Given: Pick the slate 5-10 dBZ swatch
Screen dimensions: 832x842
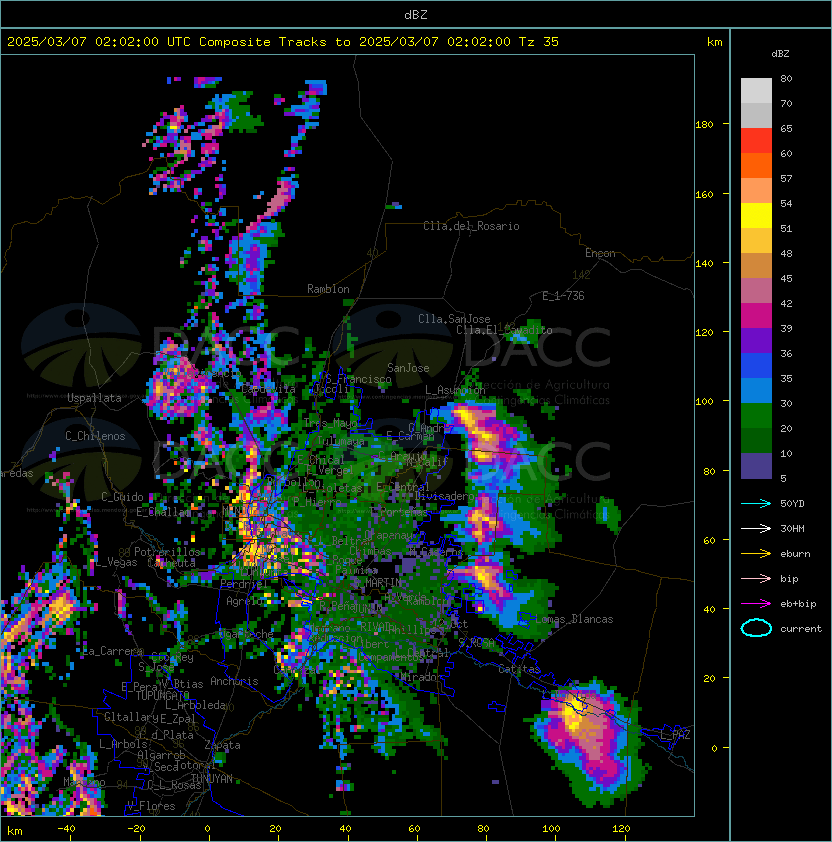Looking at the screenshot, I should pos(756,466).
